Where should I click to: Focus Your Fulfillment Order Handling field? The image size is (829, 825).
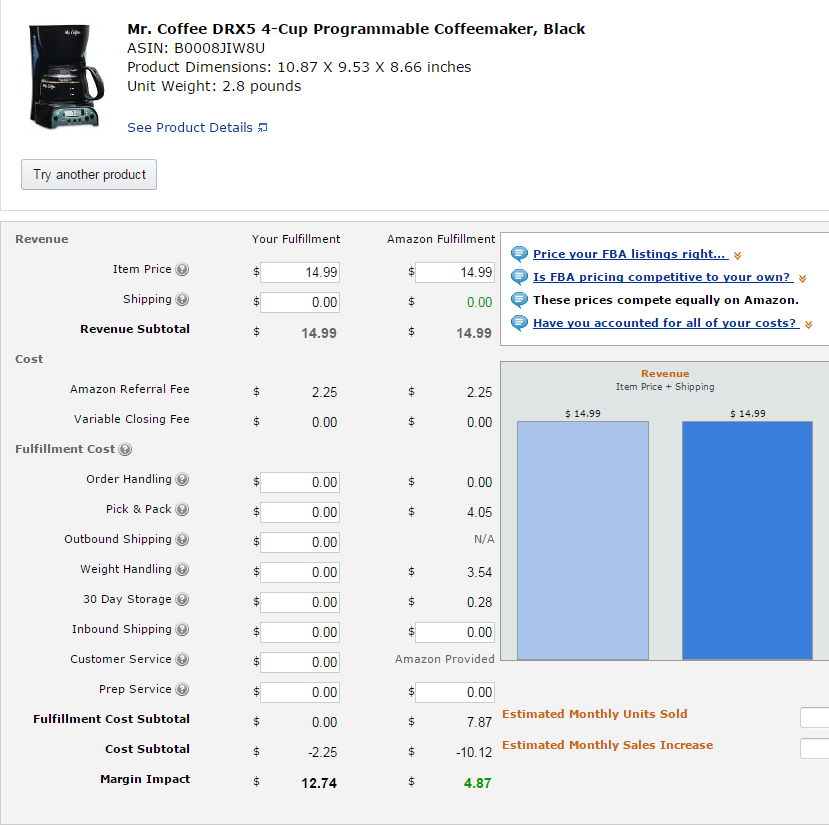coord(300,482)
